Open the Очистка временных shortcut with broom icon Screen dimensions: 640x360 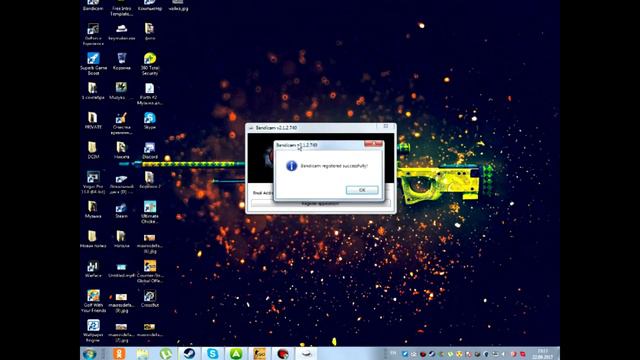[x=121, y=123]
